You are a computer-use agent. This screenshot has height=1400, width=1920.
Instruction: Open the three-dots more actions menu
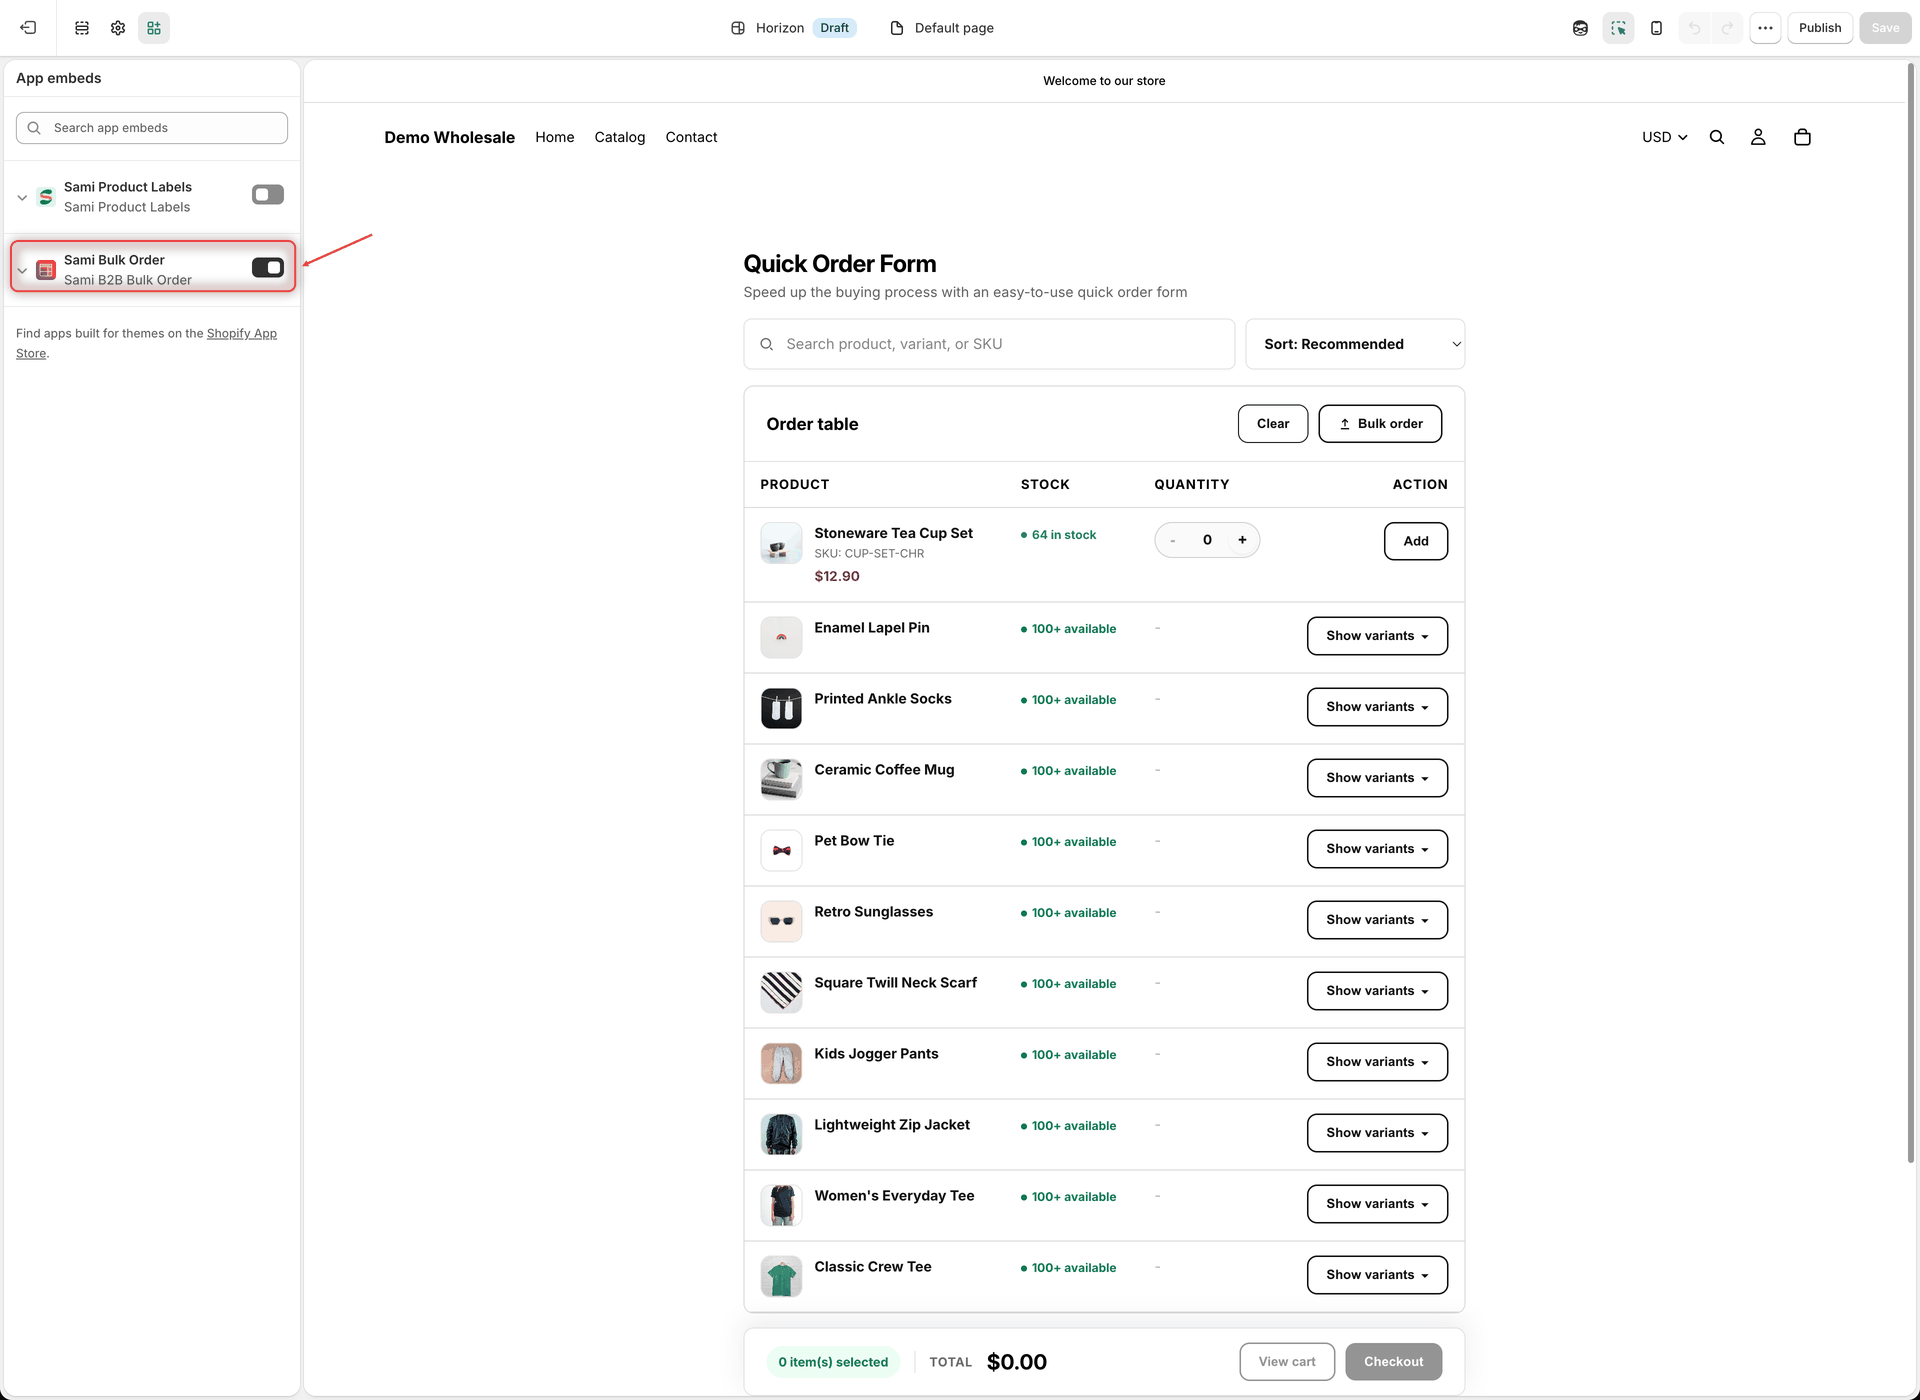pyautogui.click(x=1765, y=28)
